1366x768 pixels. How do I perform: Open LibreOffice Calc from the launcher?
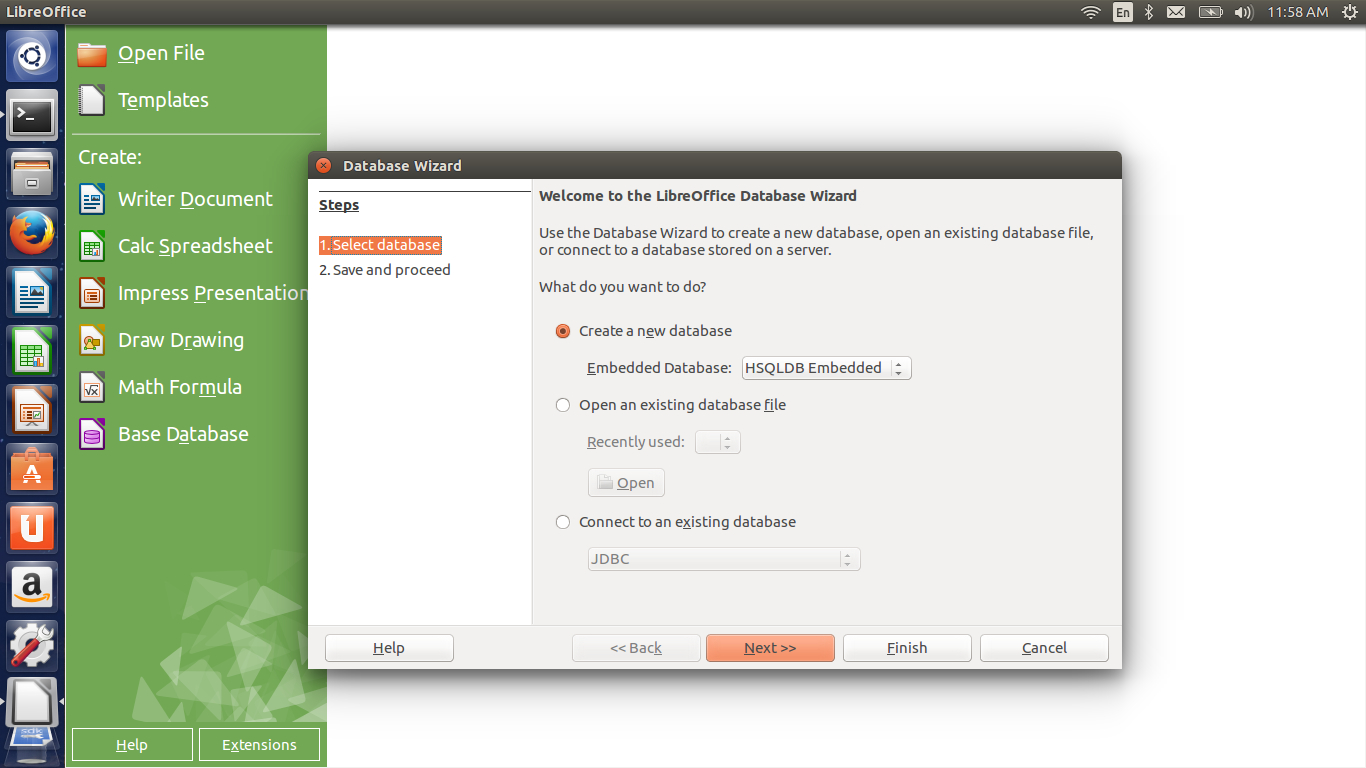coord(32,352)
